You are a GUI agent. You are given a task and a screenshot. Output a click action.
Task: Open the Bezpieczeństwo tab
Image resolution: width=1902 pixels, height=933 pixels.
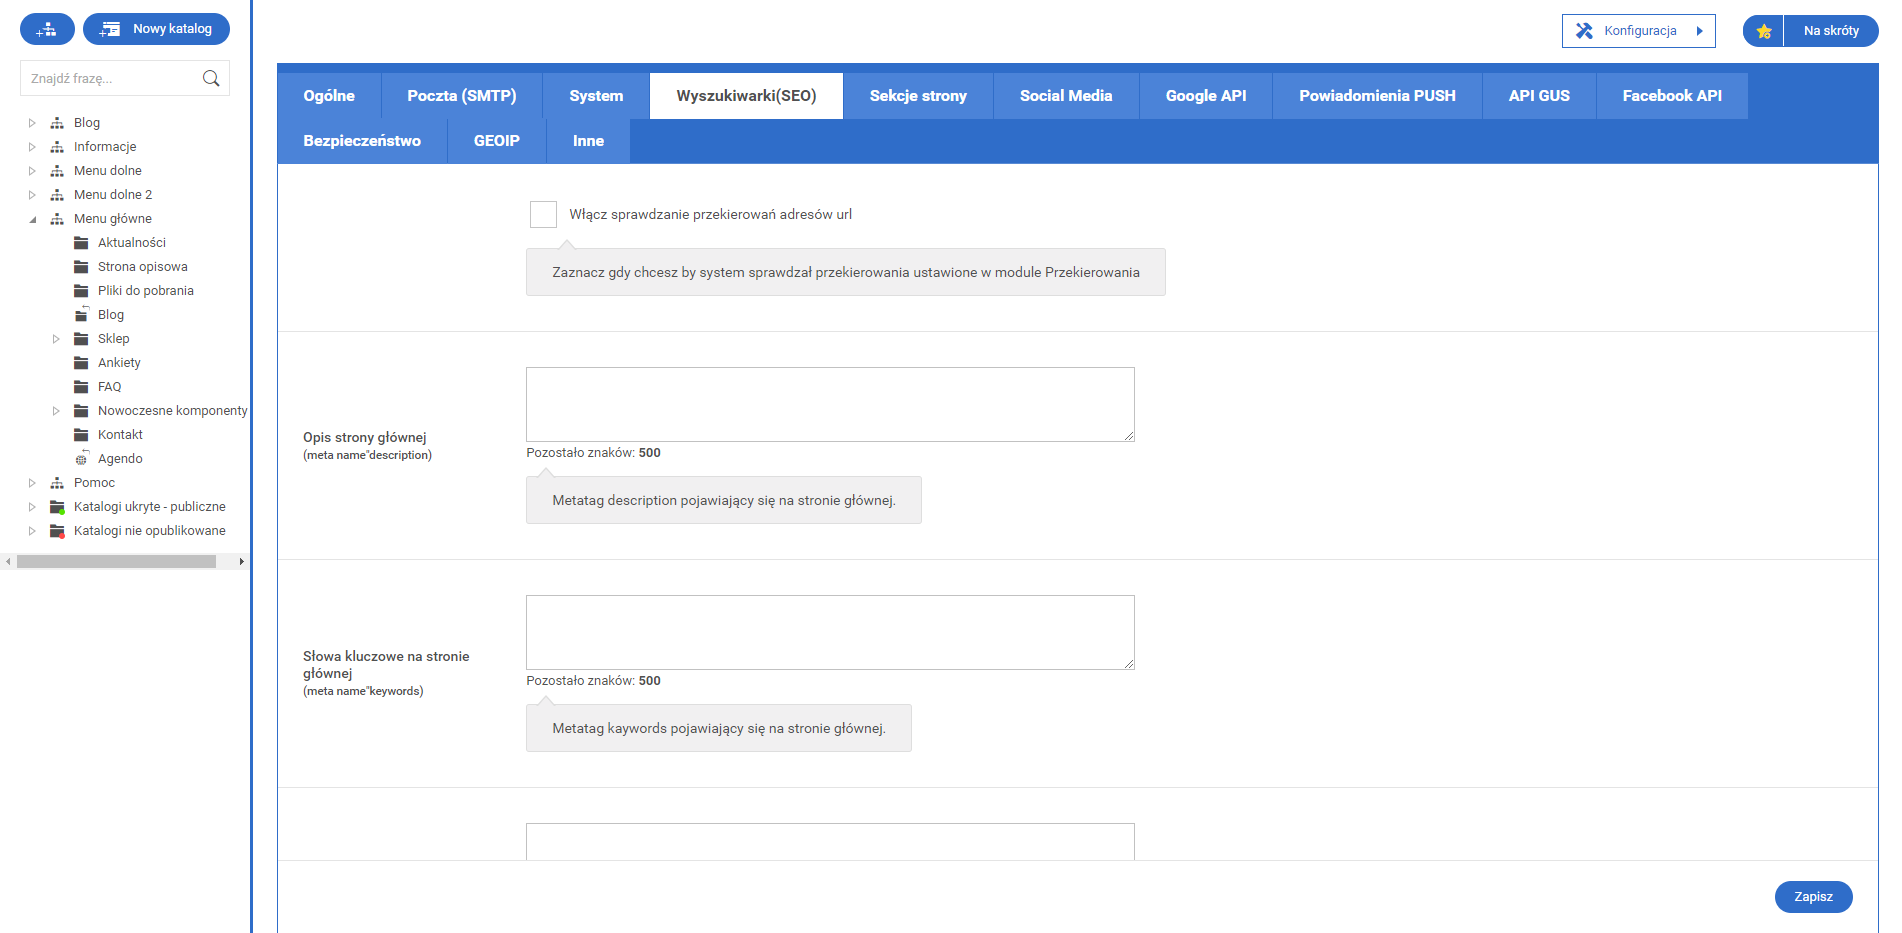(362, 141)
